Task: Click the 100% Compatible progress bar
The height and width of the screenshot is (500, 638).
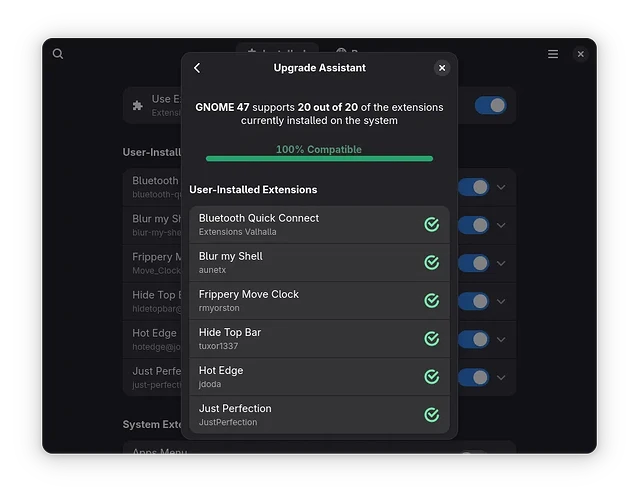Action: click(x=319, y=159)
